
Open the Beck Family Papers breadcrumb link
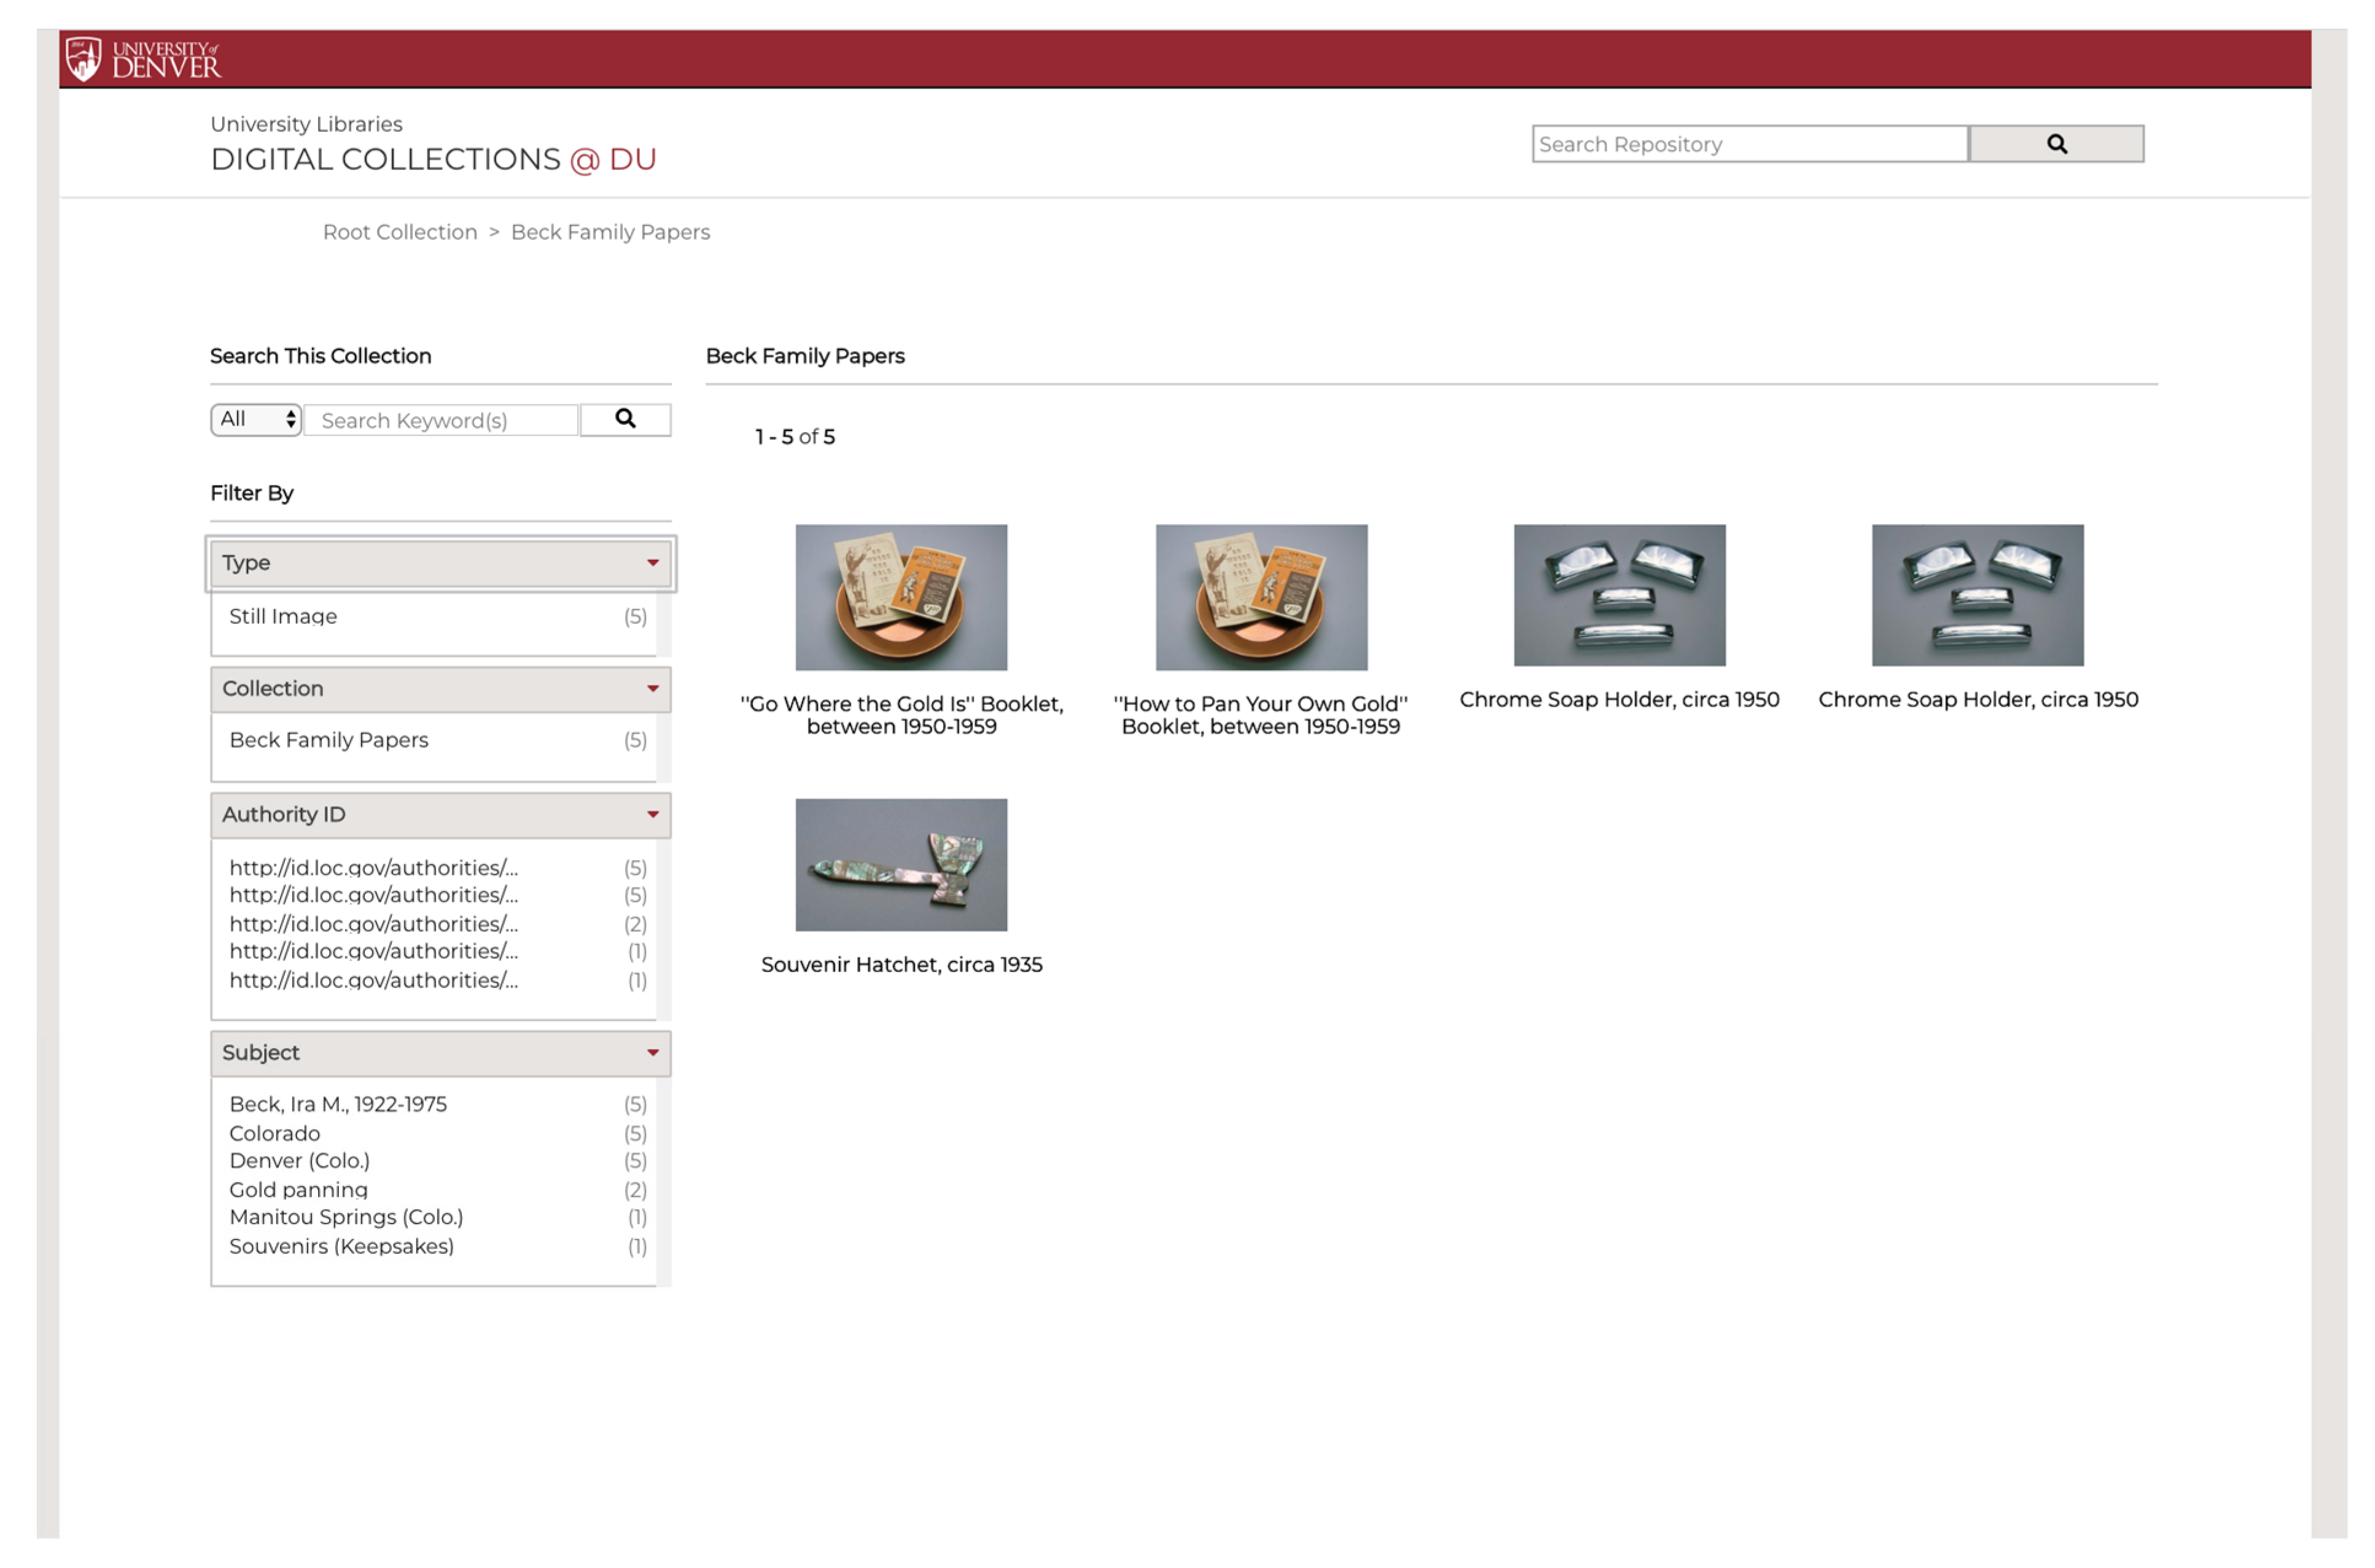coord(610,232)
